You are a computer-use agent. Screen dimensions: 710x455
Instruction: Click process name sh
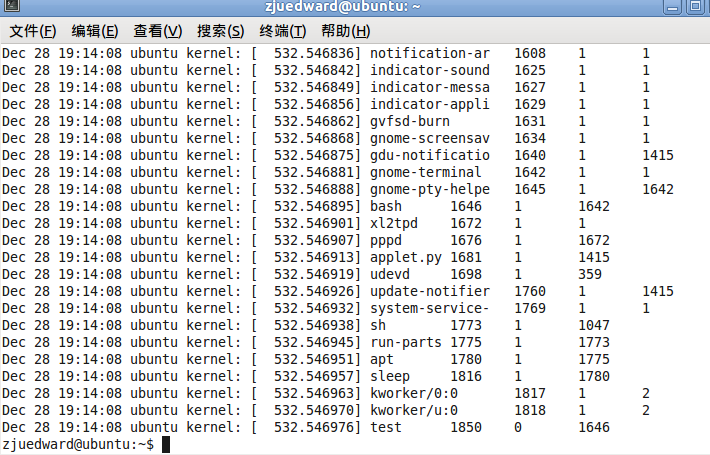[x=378, y=325]
